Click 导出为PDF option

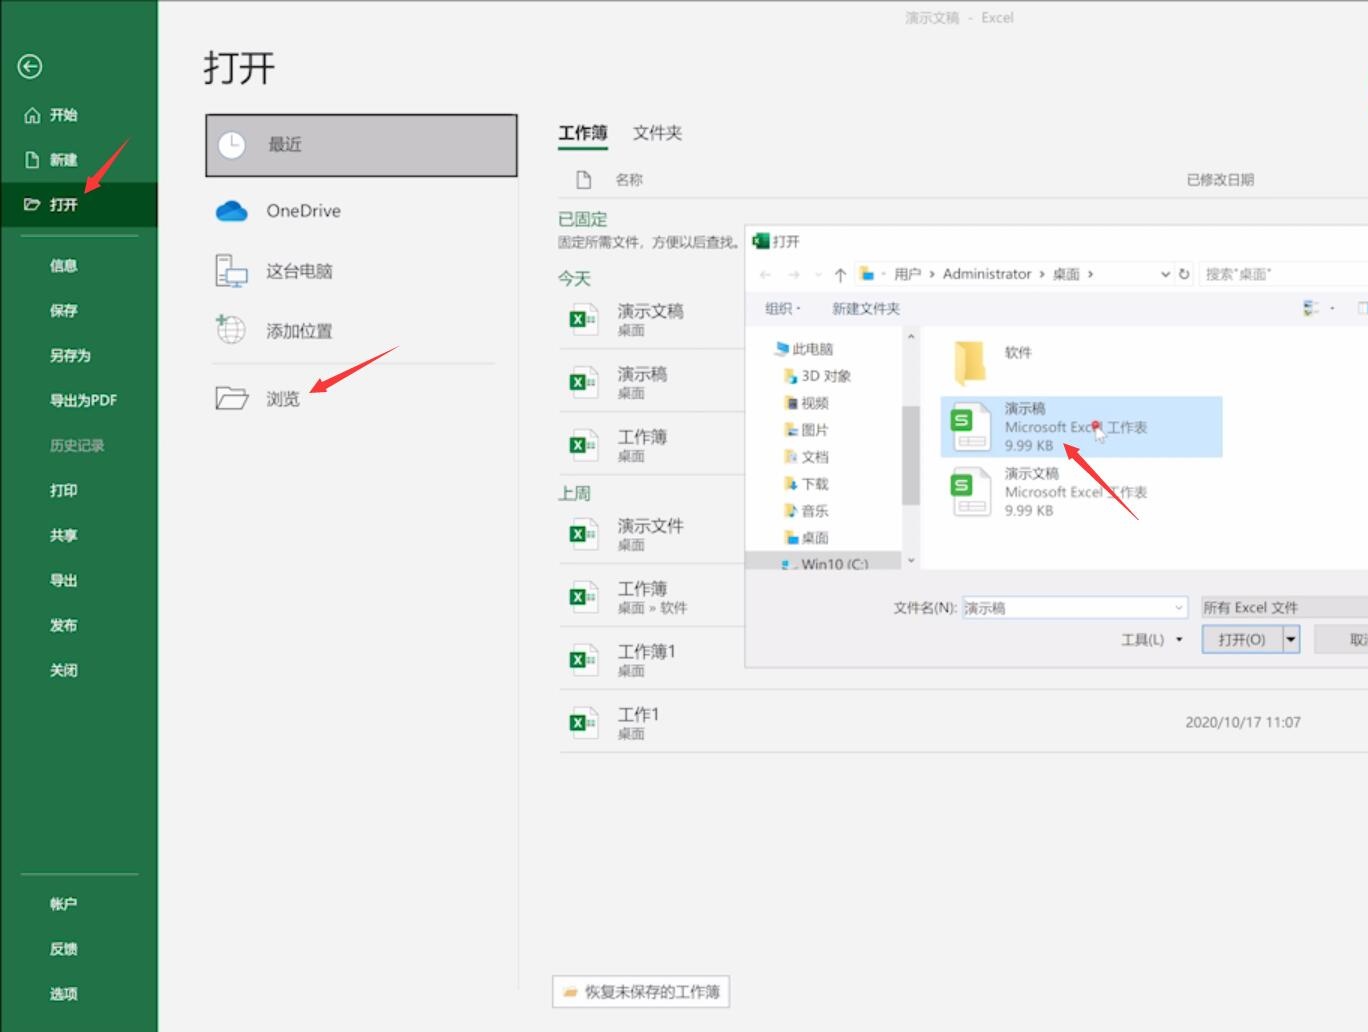[83, 400]
